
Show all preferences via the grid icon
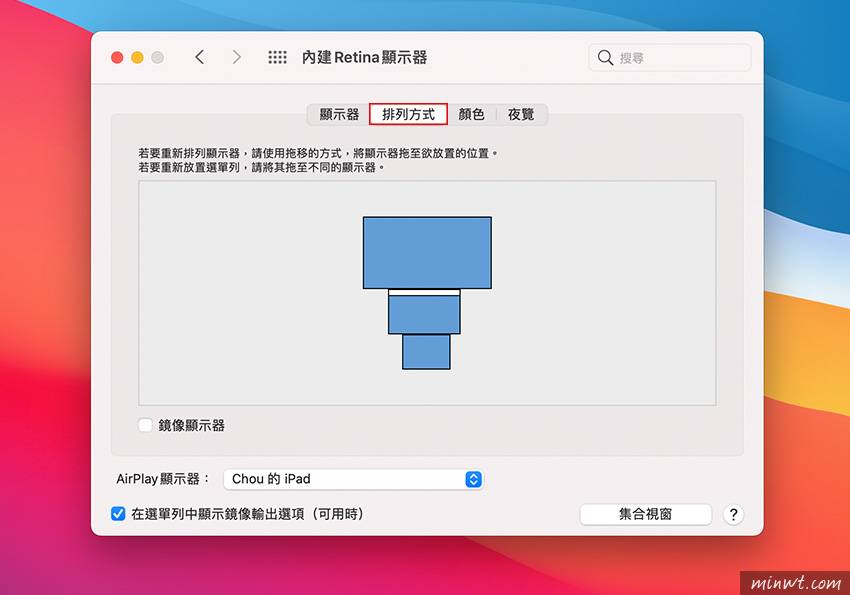[277, 57]
